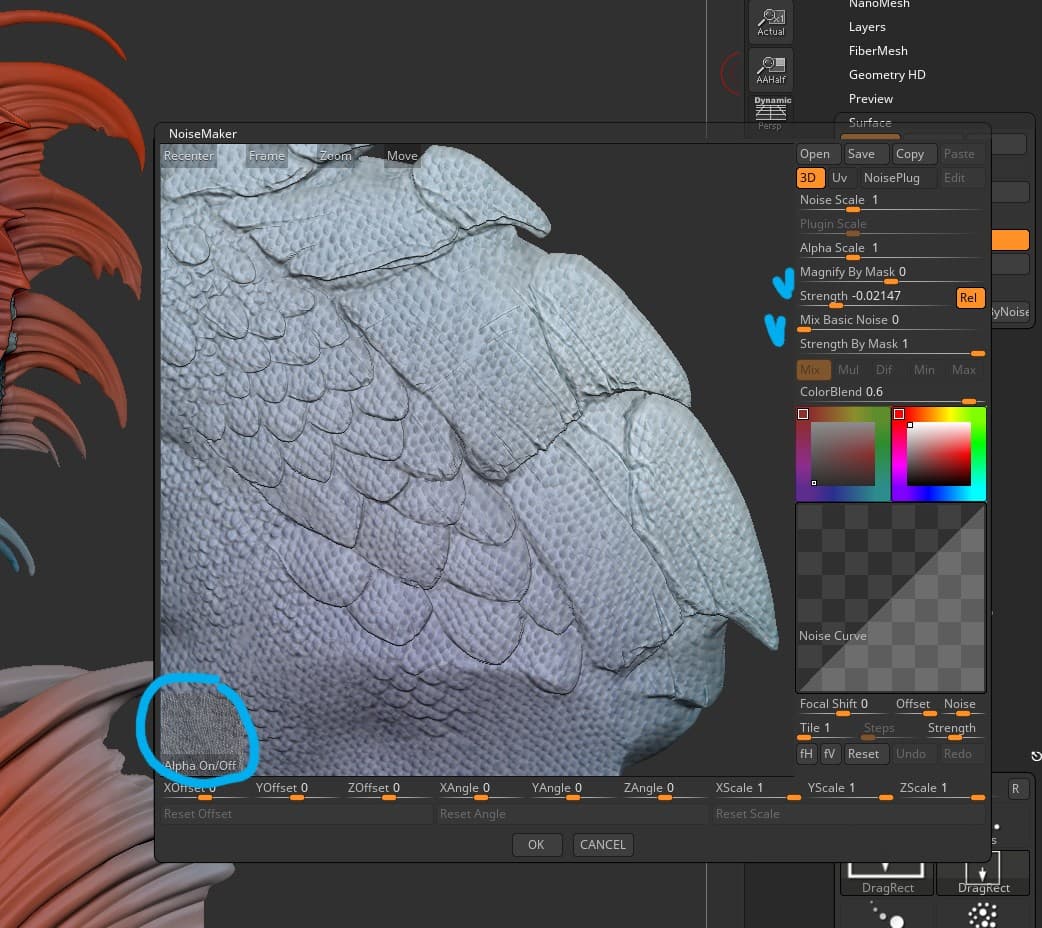Expand the FiberMesh subpalette
The width and height of the screenshot is (1042, 928).
(x=878, y=51)
